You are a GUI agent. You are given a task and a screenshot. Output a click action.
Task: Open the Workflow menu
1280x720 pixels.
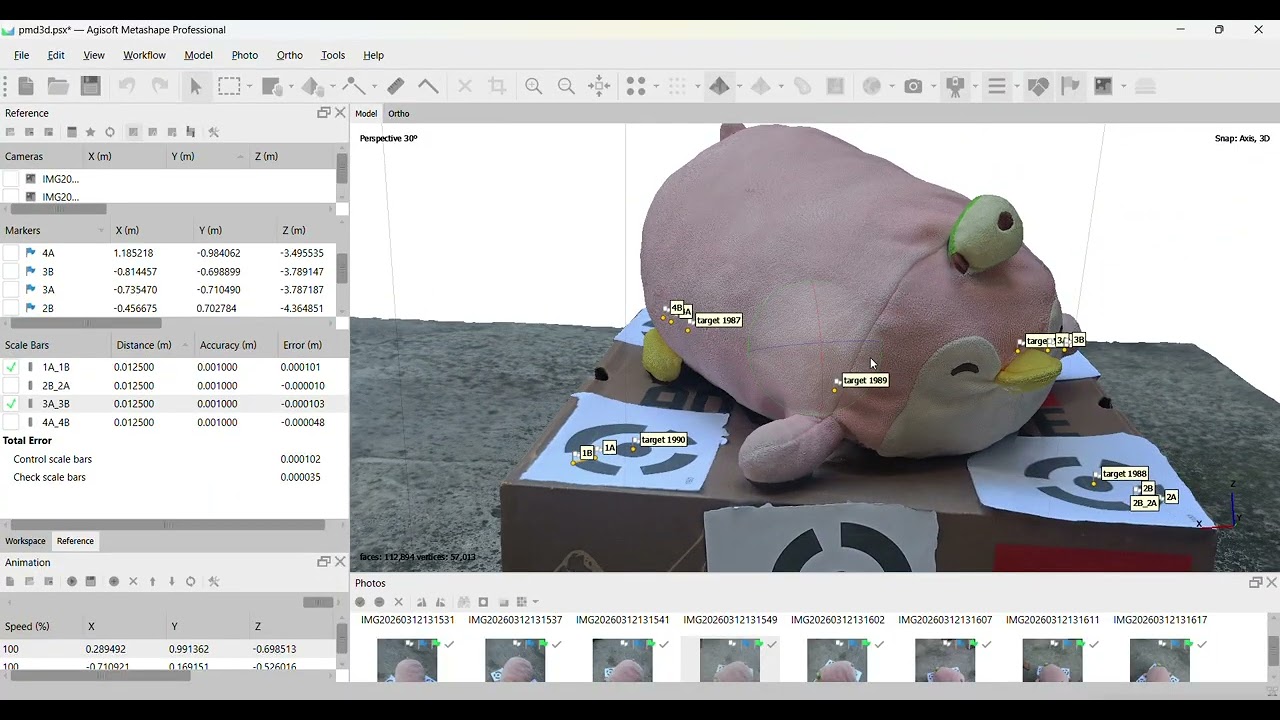144,55
